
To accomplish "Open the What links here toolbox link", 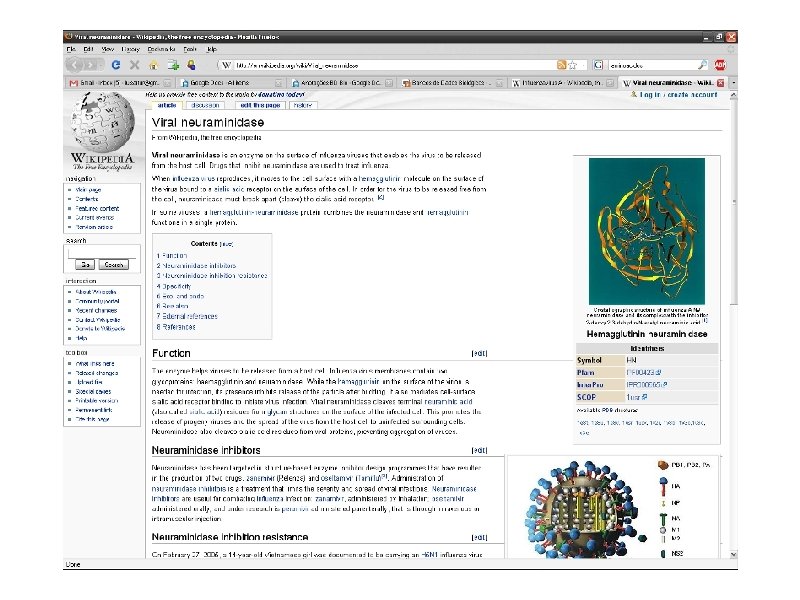I will tap(95, 364).
